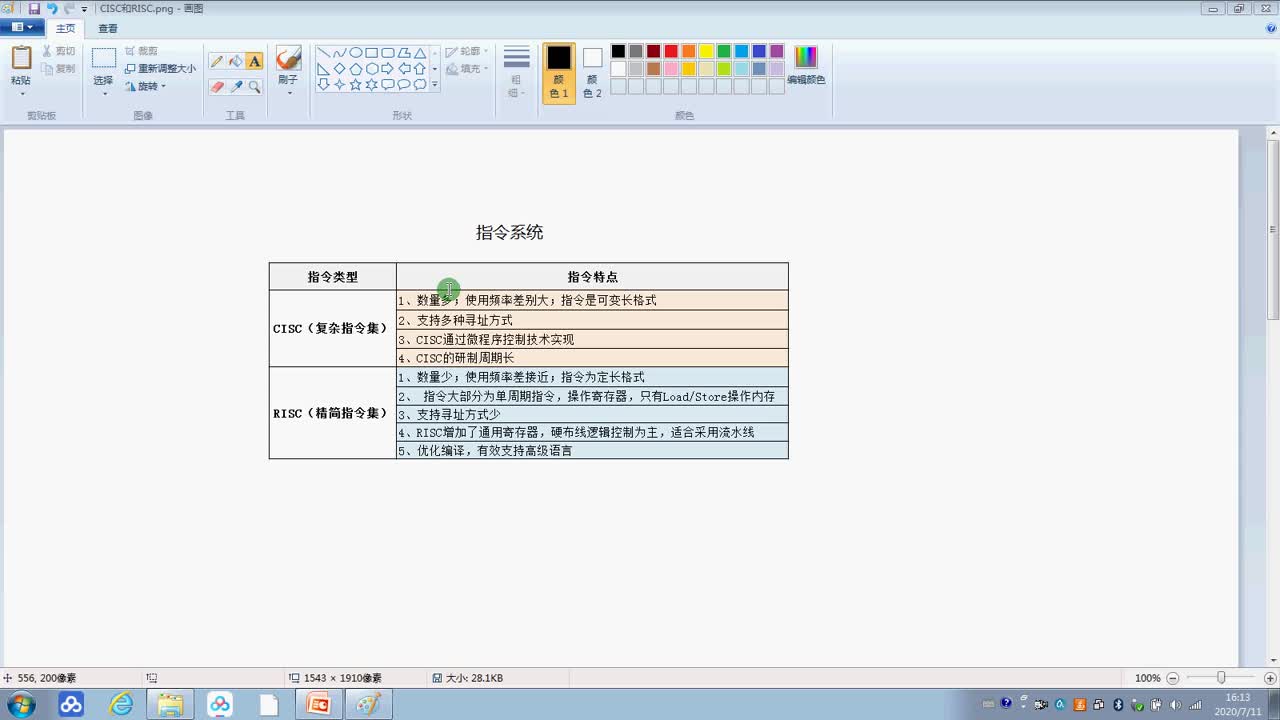This screenshot has height=720, width=1280.
Task: Click the Brushes icon
Action: coord(288,59)
